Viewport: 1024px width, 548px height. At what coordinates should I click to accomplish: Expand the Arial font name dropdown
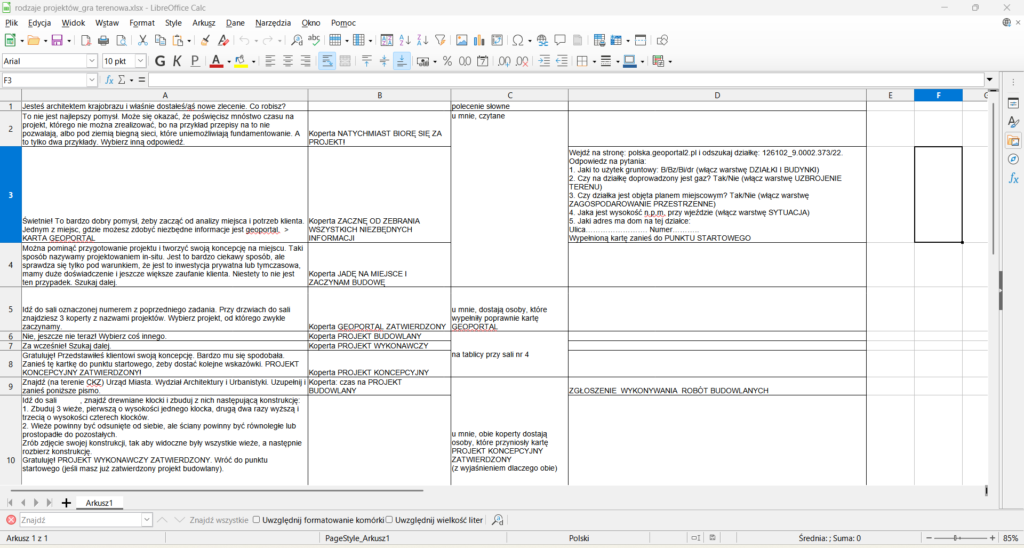point(91,61)
